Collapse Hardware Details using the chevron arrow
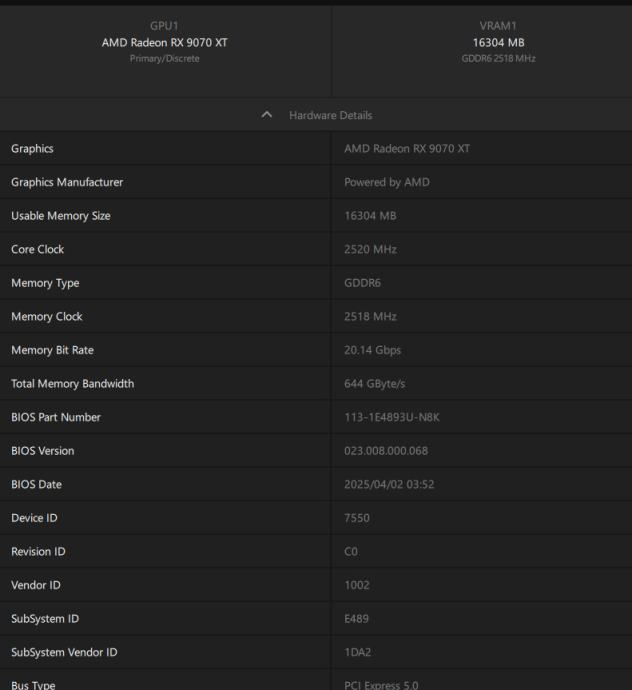Viewport: 632px width, 690px height. point(266,116)
